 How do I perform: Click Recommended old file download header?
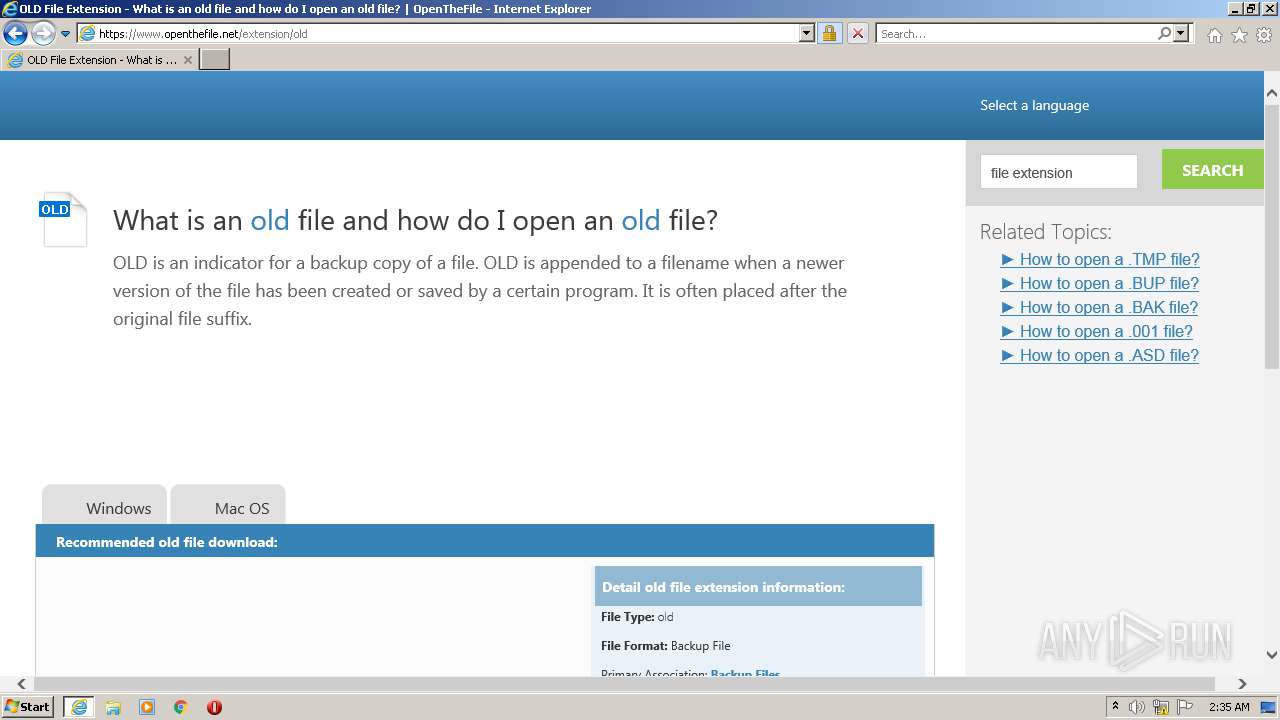pos(485,542)
